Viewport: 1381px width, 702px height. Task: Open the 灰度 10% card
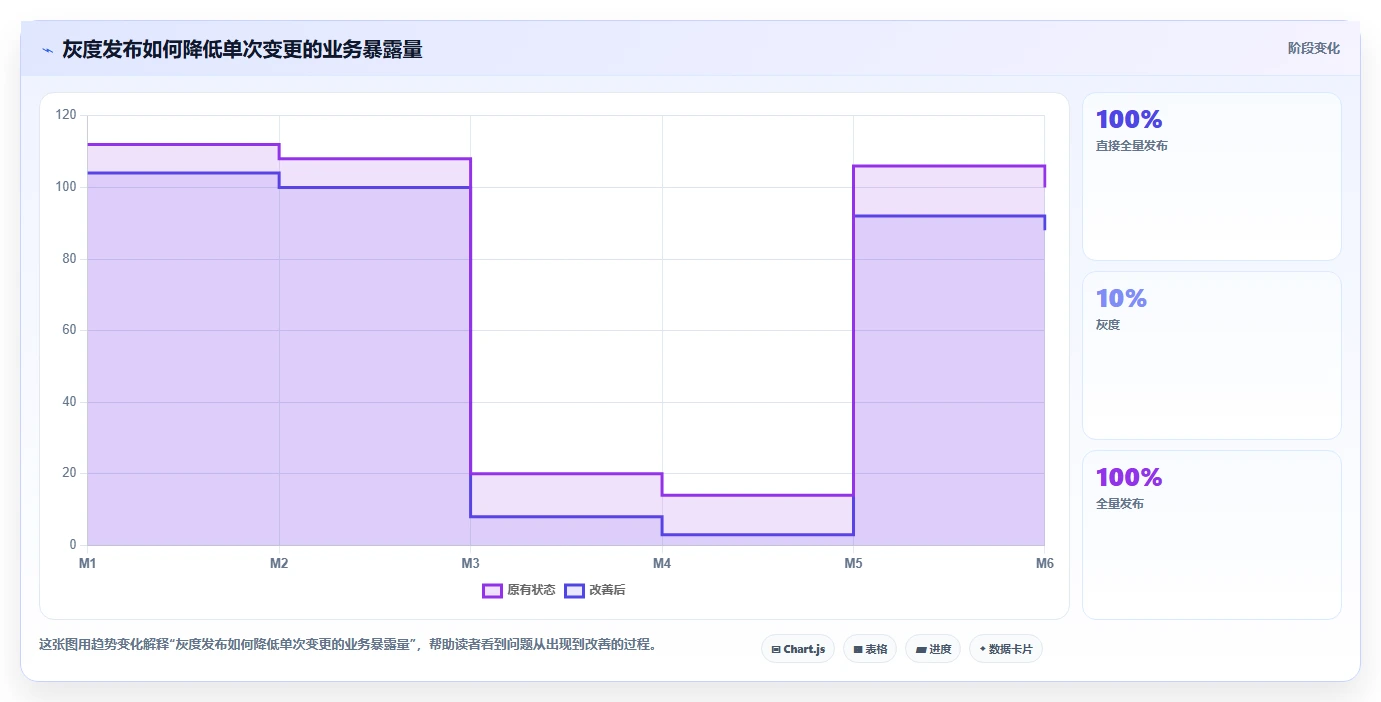point(1211,355)
